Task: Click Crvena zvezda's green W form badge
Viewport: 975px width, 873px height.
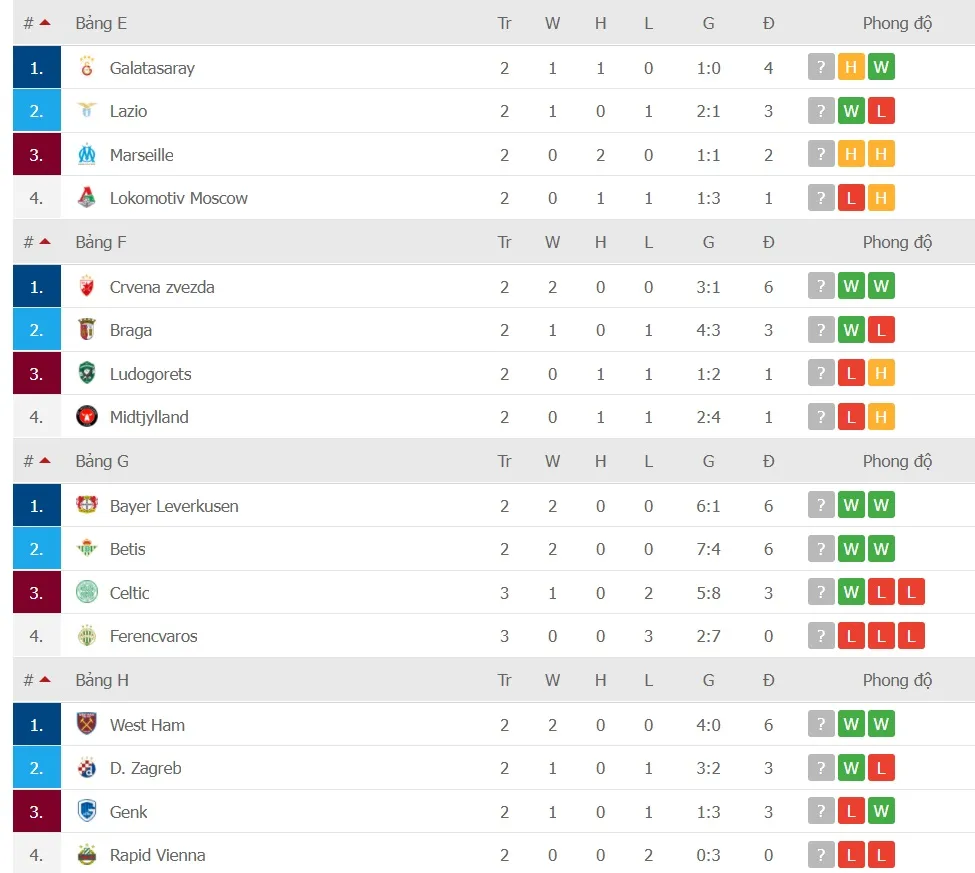Action: 850,286
